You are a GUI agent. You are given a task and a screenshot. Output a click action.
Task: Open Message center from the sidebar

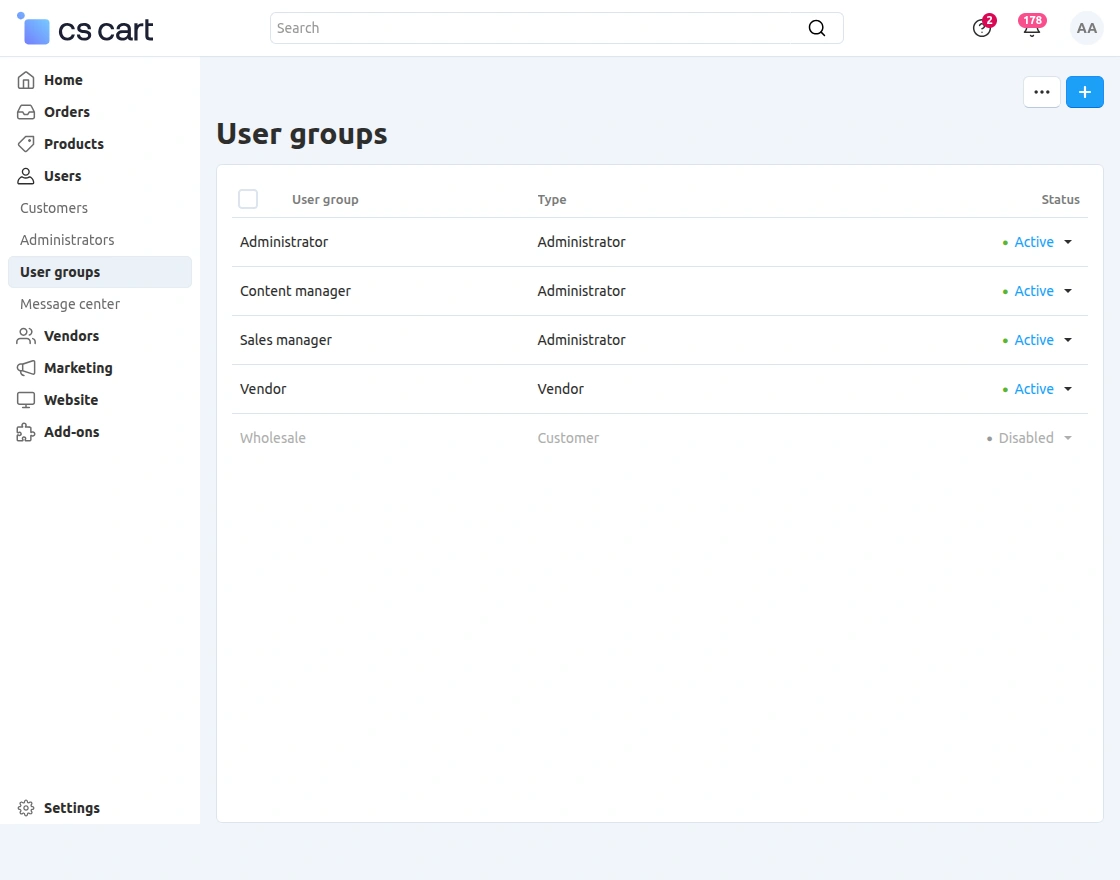pos(69,304)
